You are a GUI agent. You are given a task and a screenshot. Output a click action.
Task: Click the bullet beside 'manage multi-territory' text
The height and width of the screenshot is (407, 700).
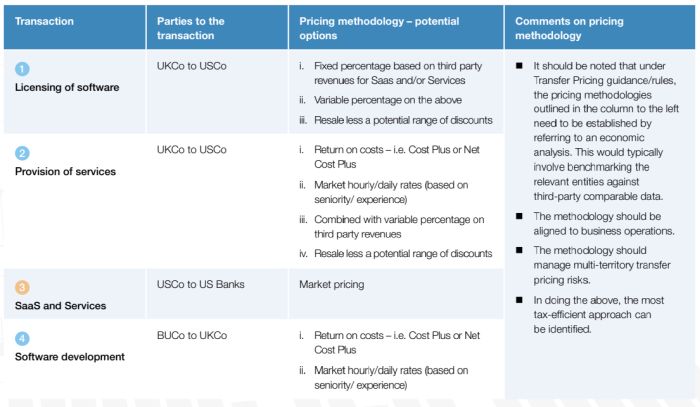coord(521,250)
